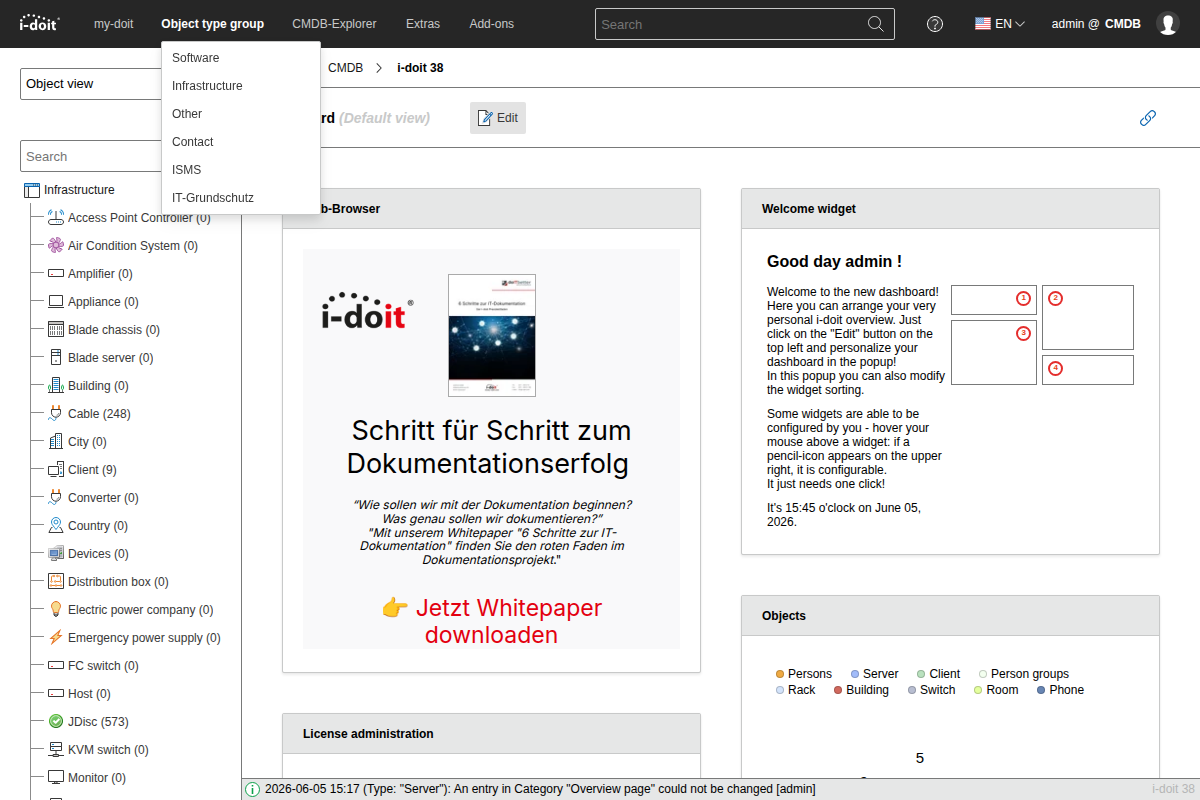Click the Appliance laptop icon
This screenshot has height=800, width=1200.
pyautogui.click(x=56, y=302)
